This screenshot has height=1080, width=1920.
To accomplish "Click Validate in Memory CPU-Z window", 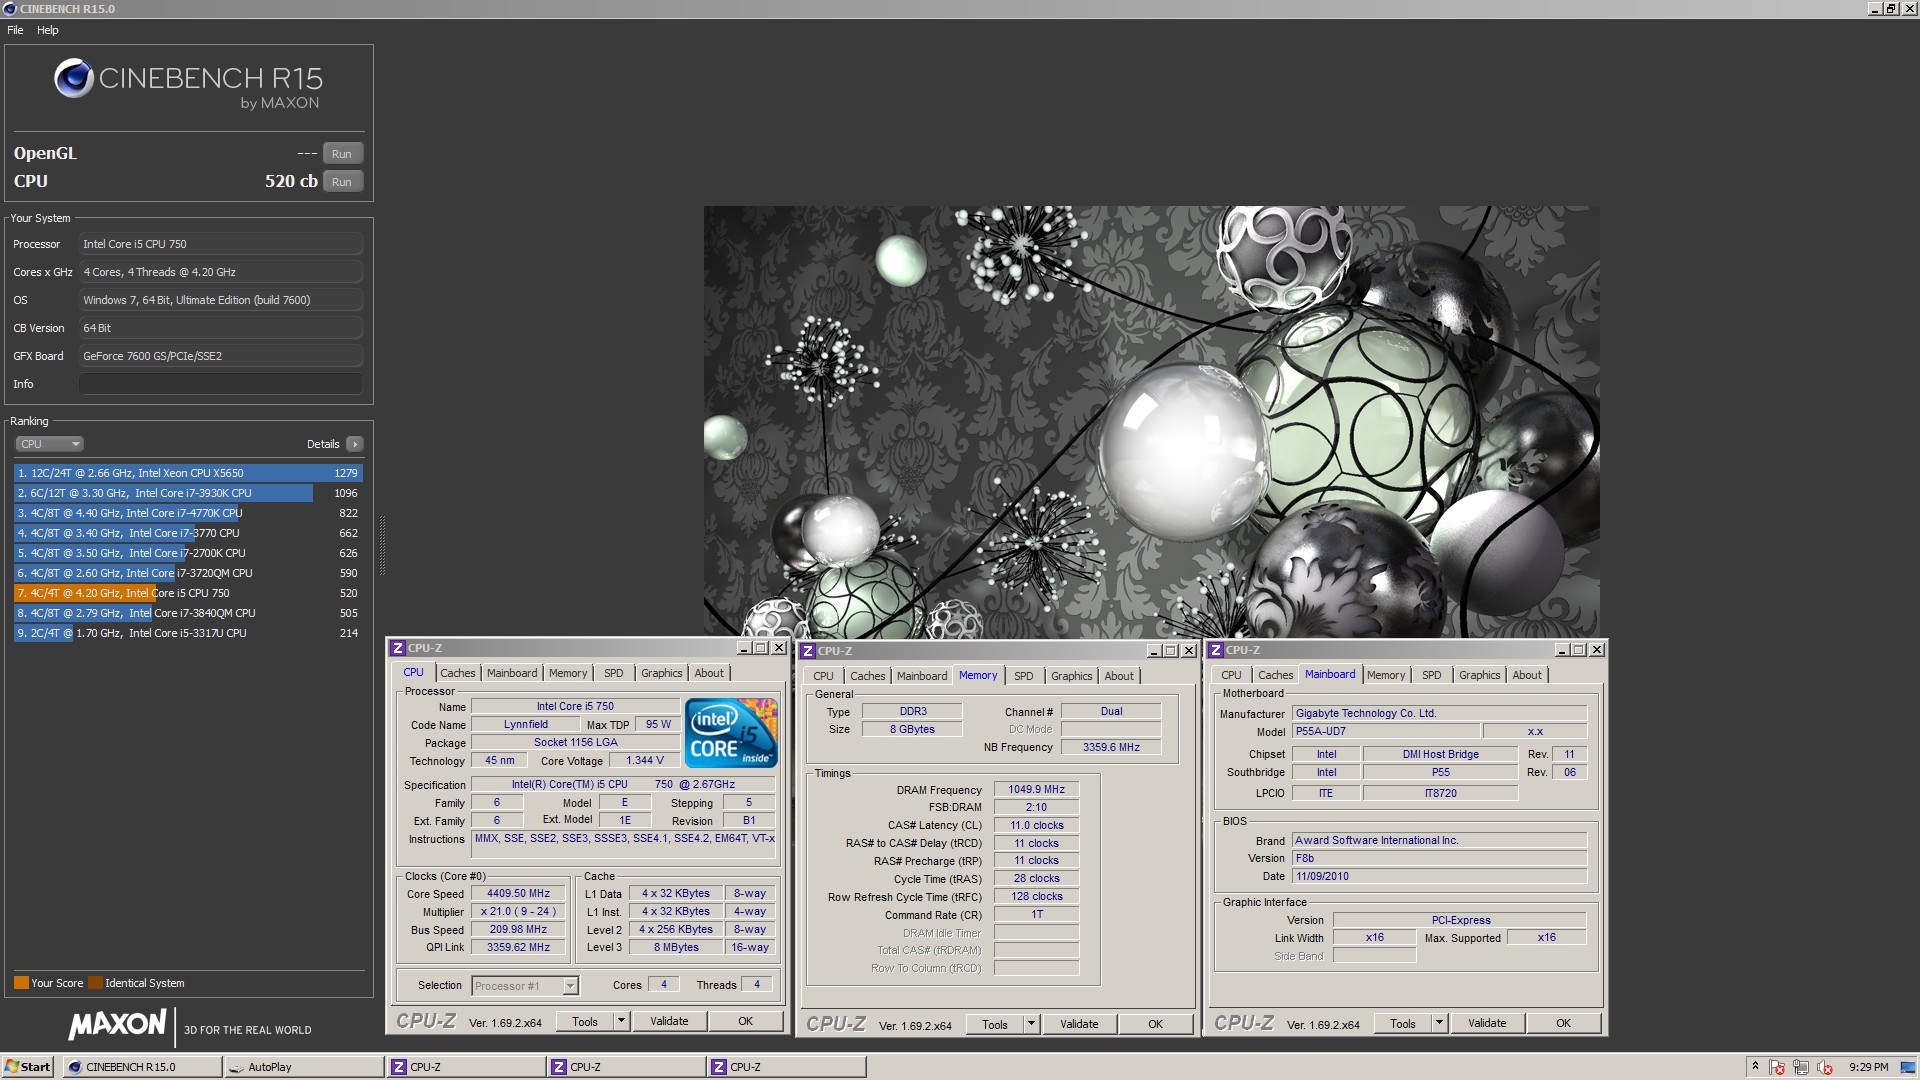I will [x=1079, y=1024].
